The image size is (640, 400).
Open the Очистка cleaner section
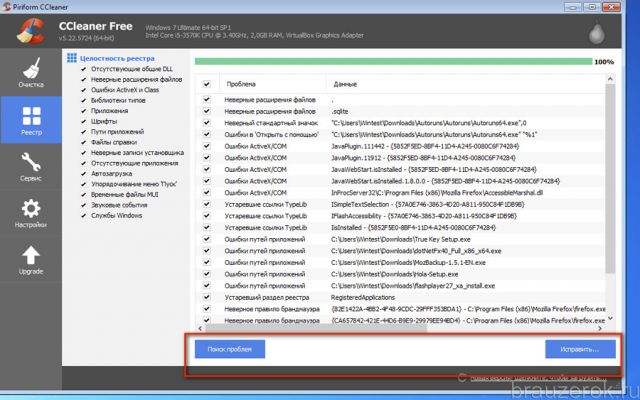pyautogui.click(x=31, y=73)
